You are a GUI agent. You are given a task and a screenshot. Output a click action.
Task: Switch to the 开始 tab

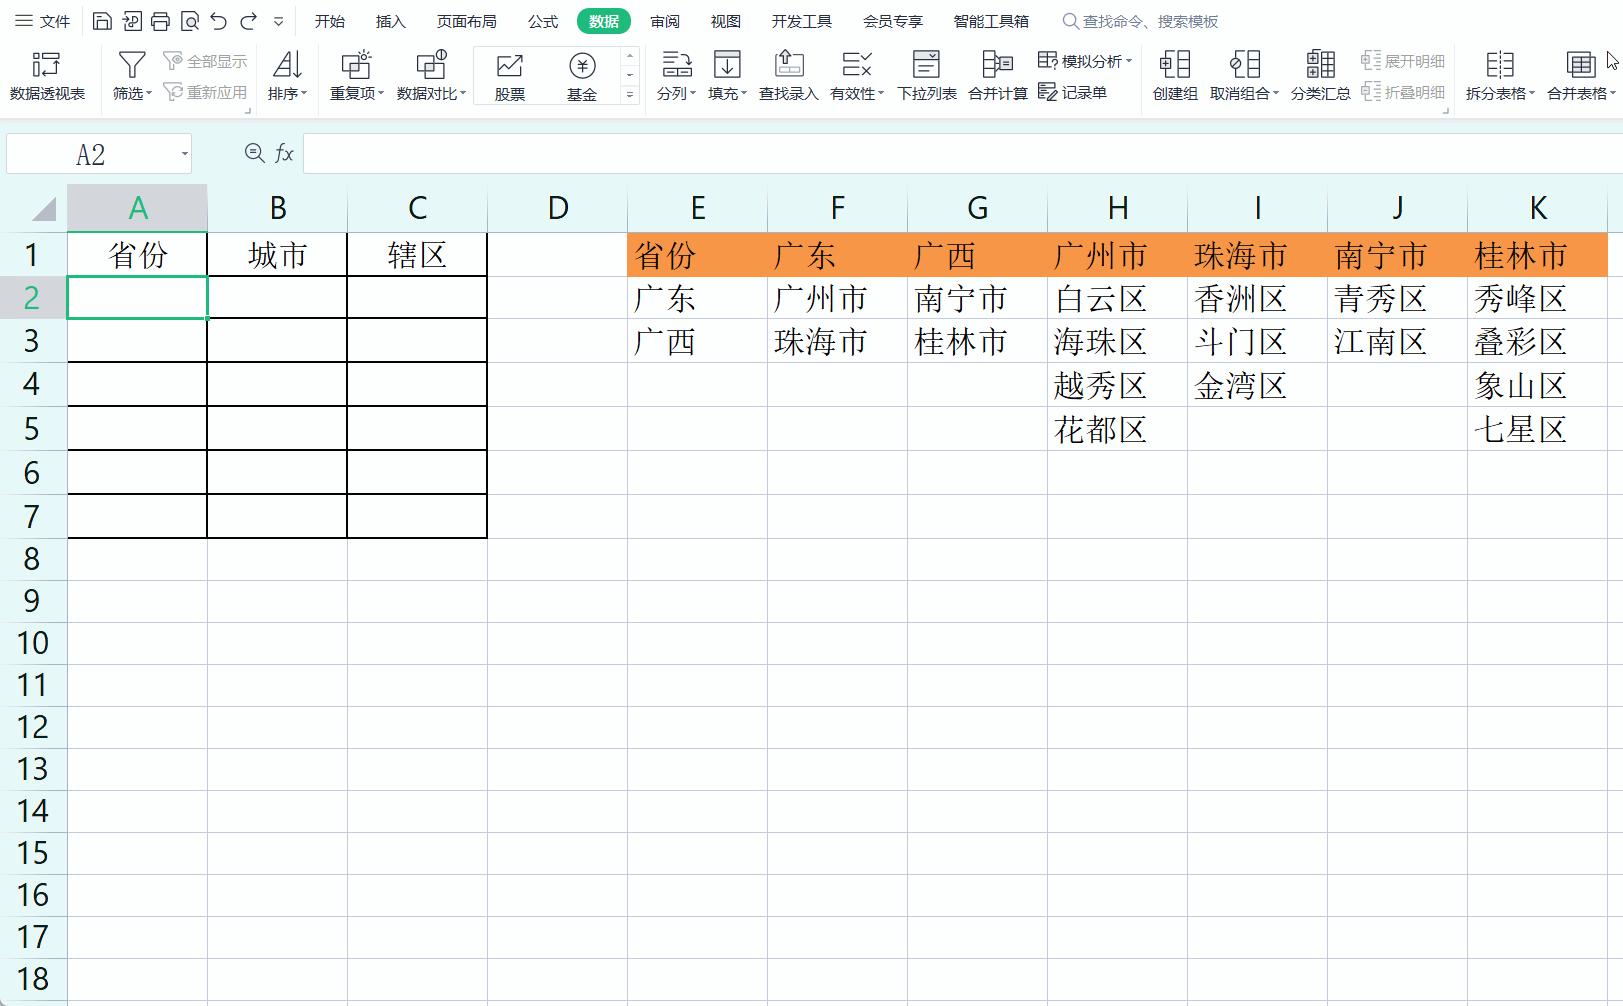click(x=329, y=21)
